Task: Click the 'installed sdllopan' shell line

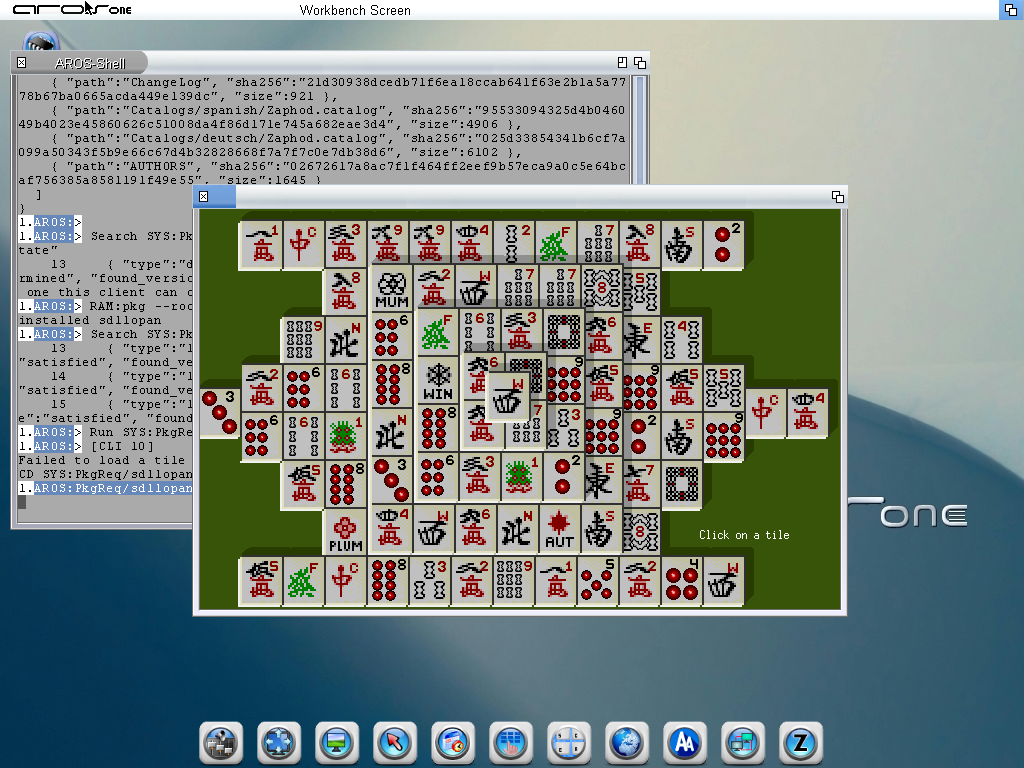Action: [89, 320]
